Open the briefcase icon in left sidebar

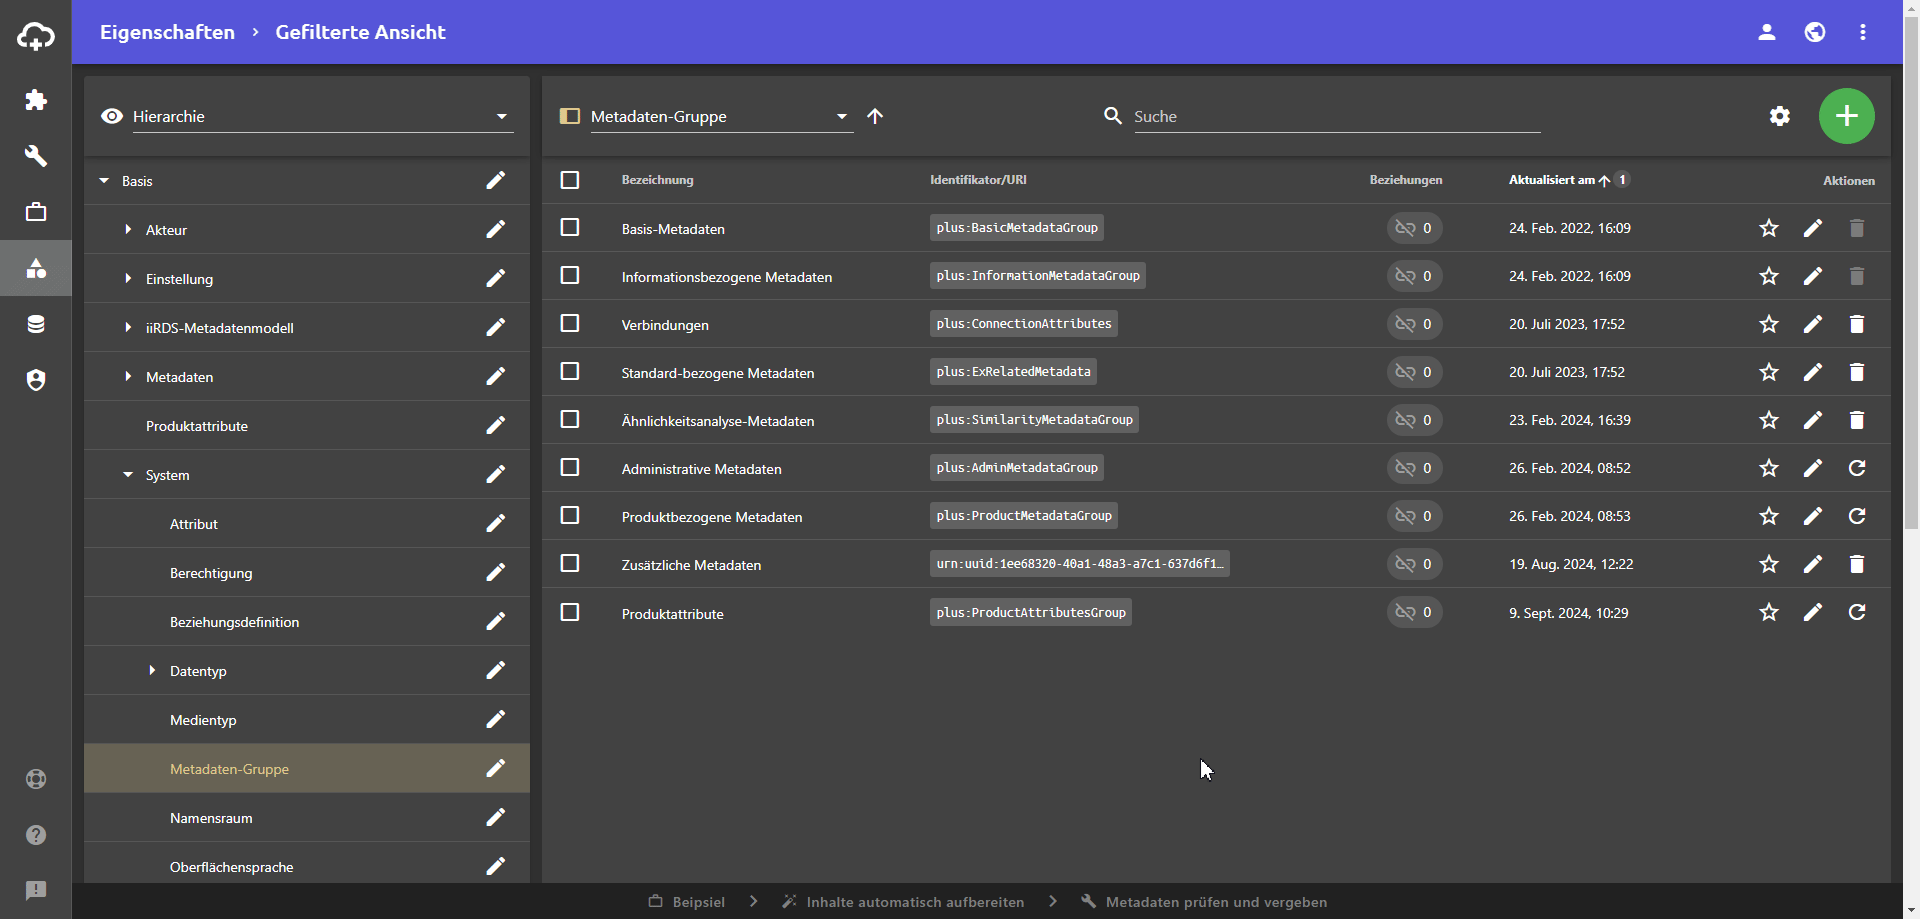[36, 212]
